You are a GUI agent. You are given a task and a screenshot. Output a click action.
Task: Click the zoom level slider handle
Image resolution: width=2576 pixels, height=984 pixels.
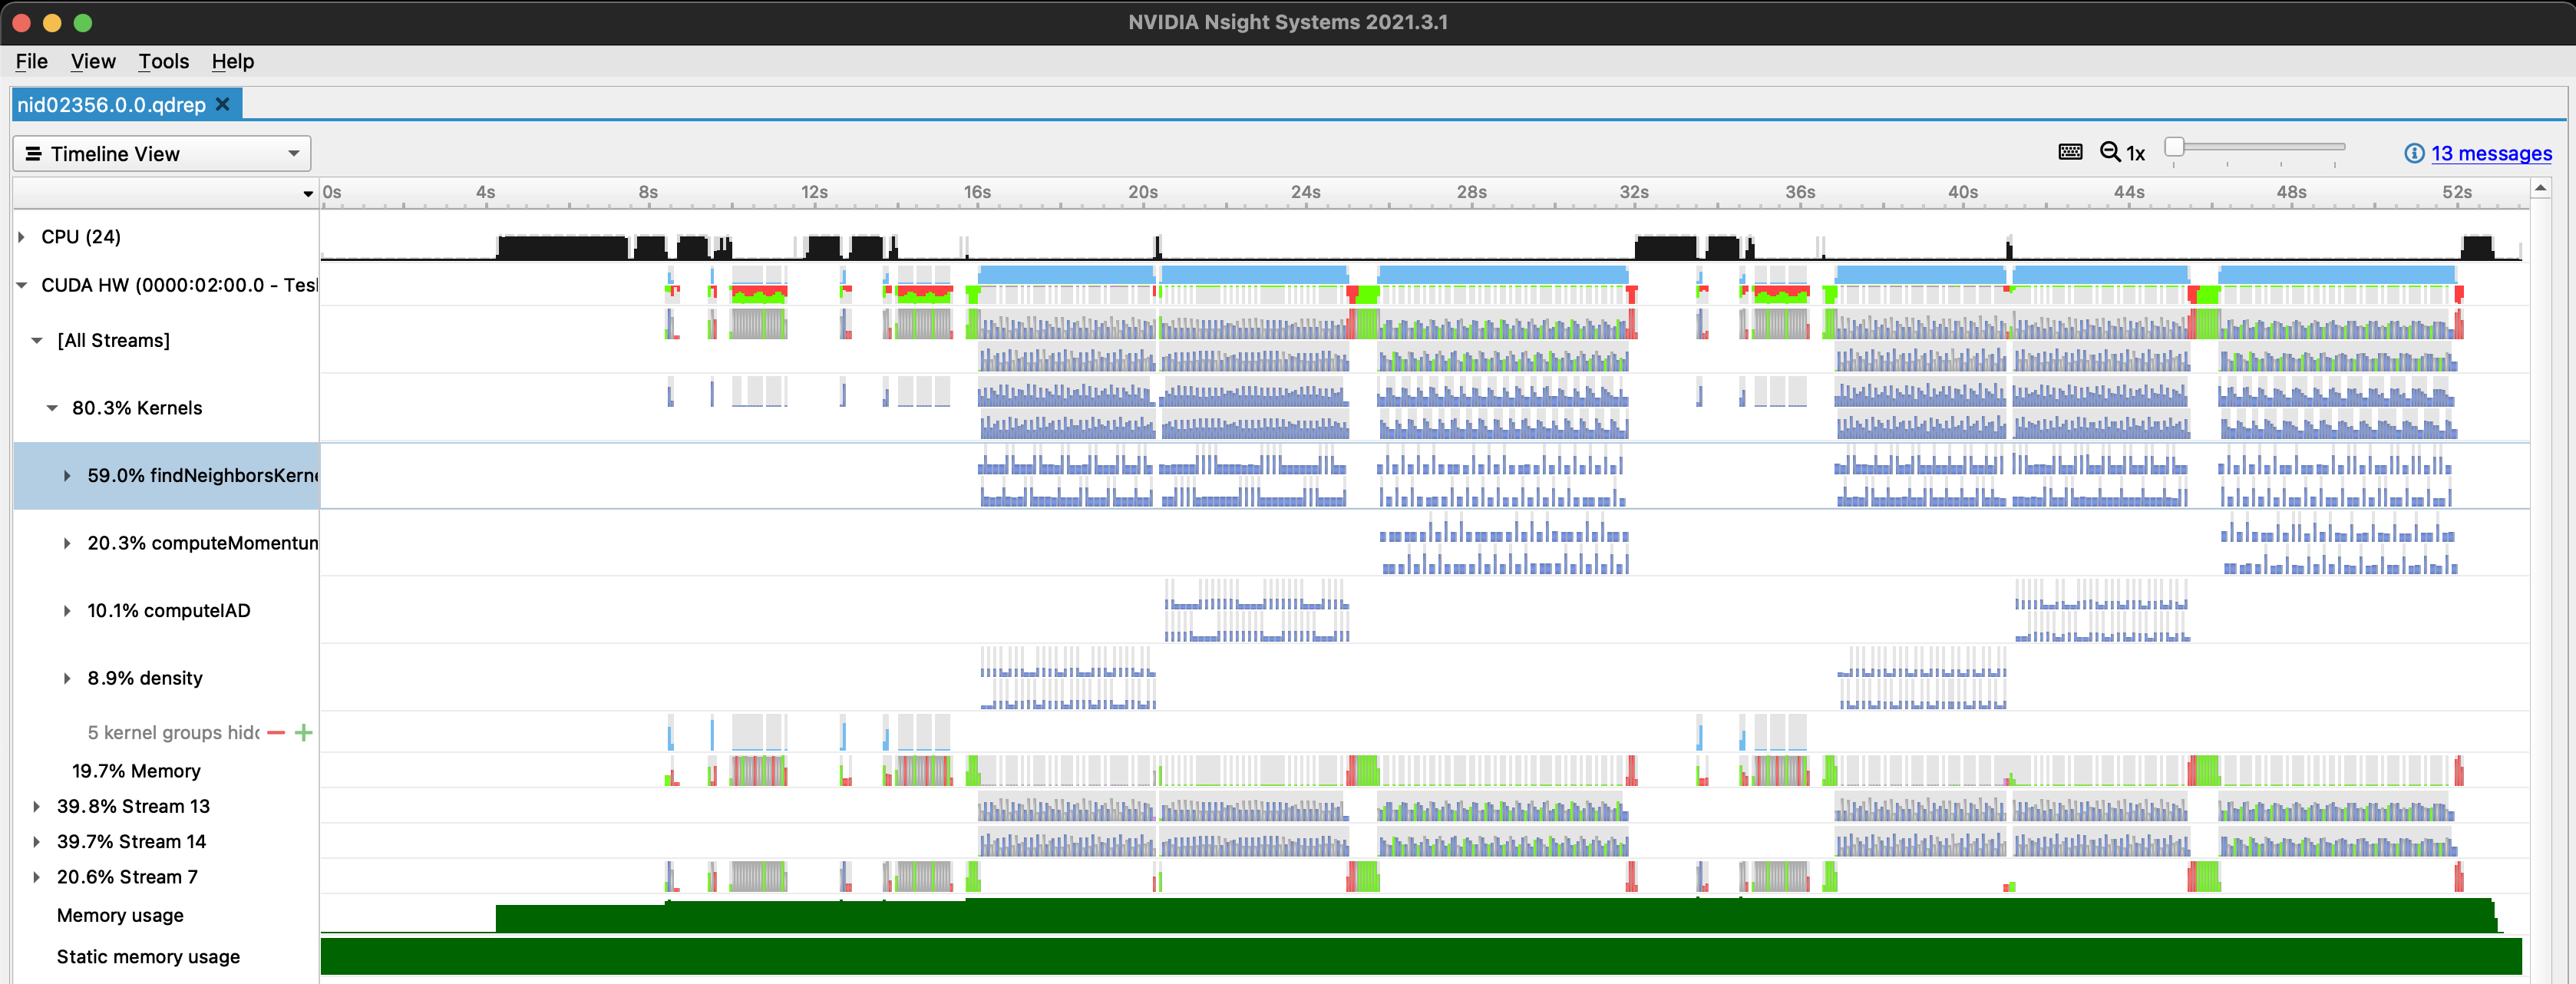click(2174, 148)
